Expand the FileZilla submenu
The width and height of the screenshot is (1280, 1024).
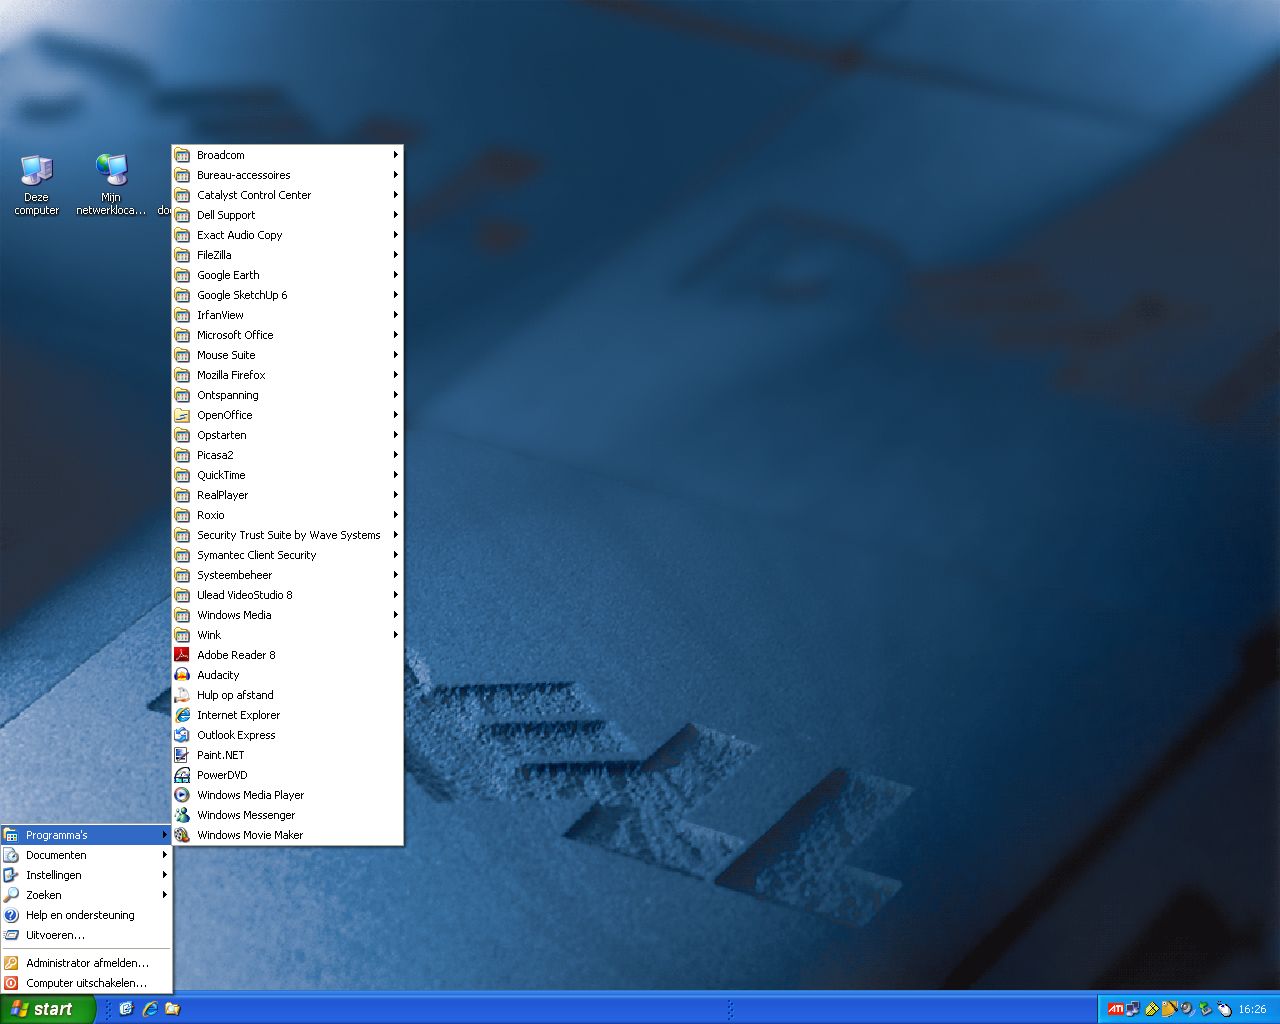tap(288, 255)
